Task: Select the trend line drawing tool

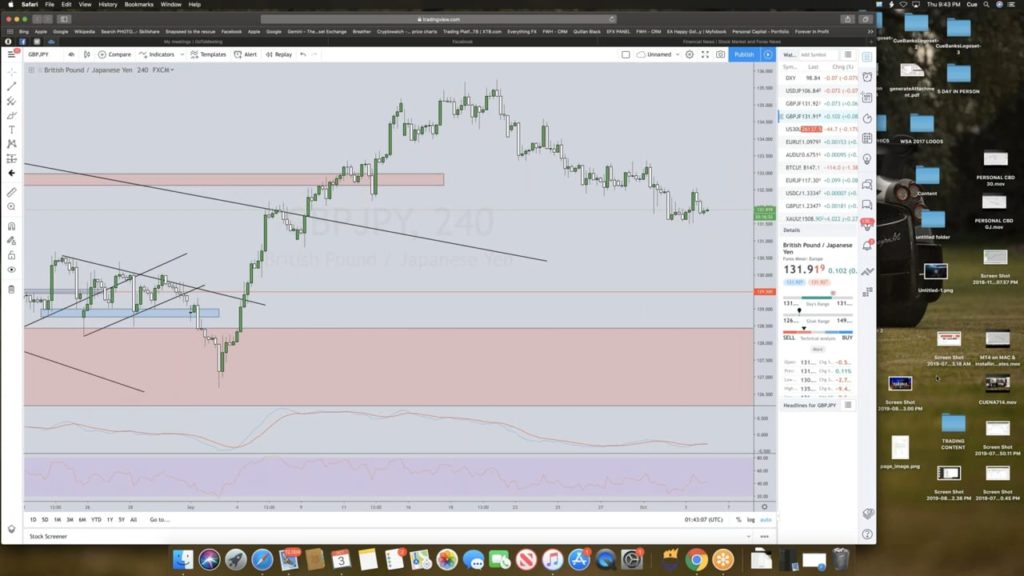Action: point(12,86)
